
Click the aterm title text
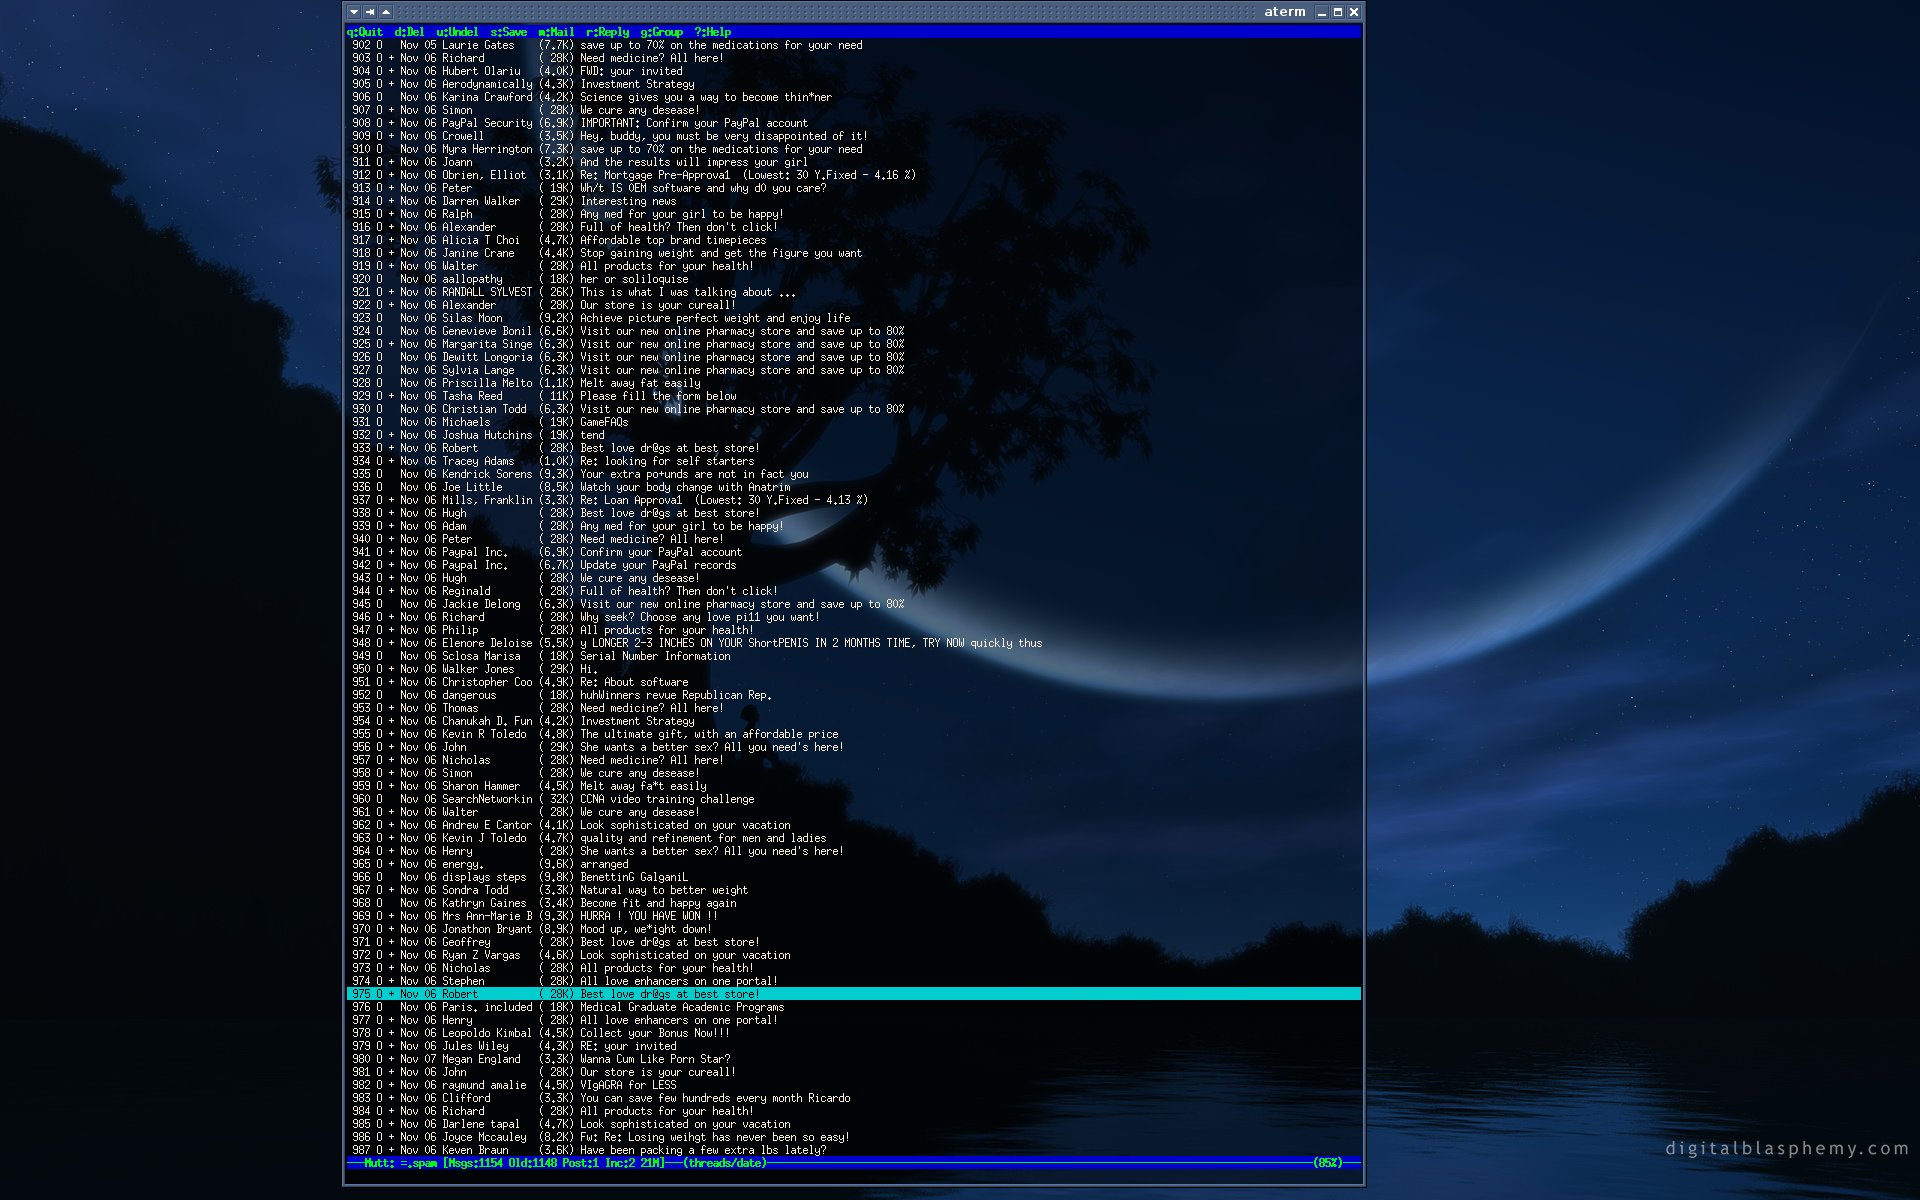[1284, 12]
